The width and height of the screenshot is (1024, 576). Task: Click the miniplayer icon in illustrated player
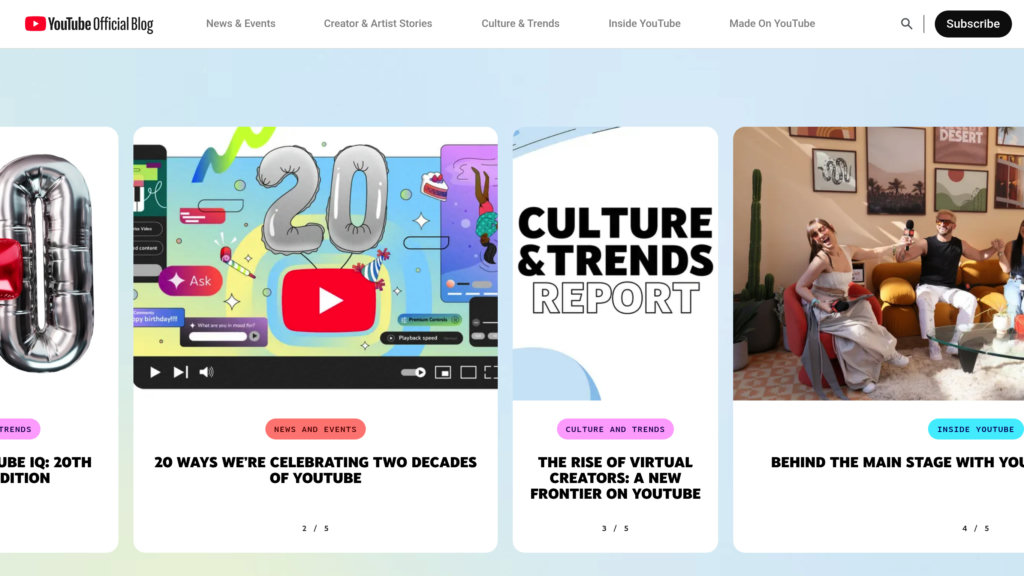pos(442,372)
